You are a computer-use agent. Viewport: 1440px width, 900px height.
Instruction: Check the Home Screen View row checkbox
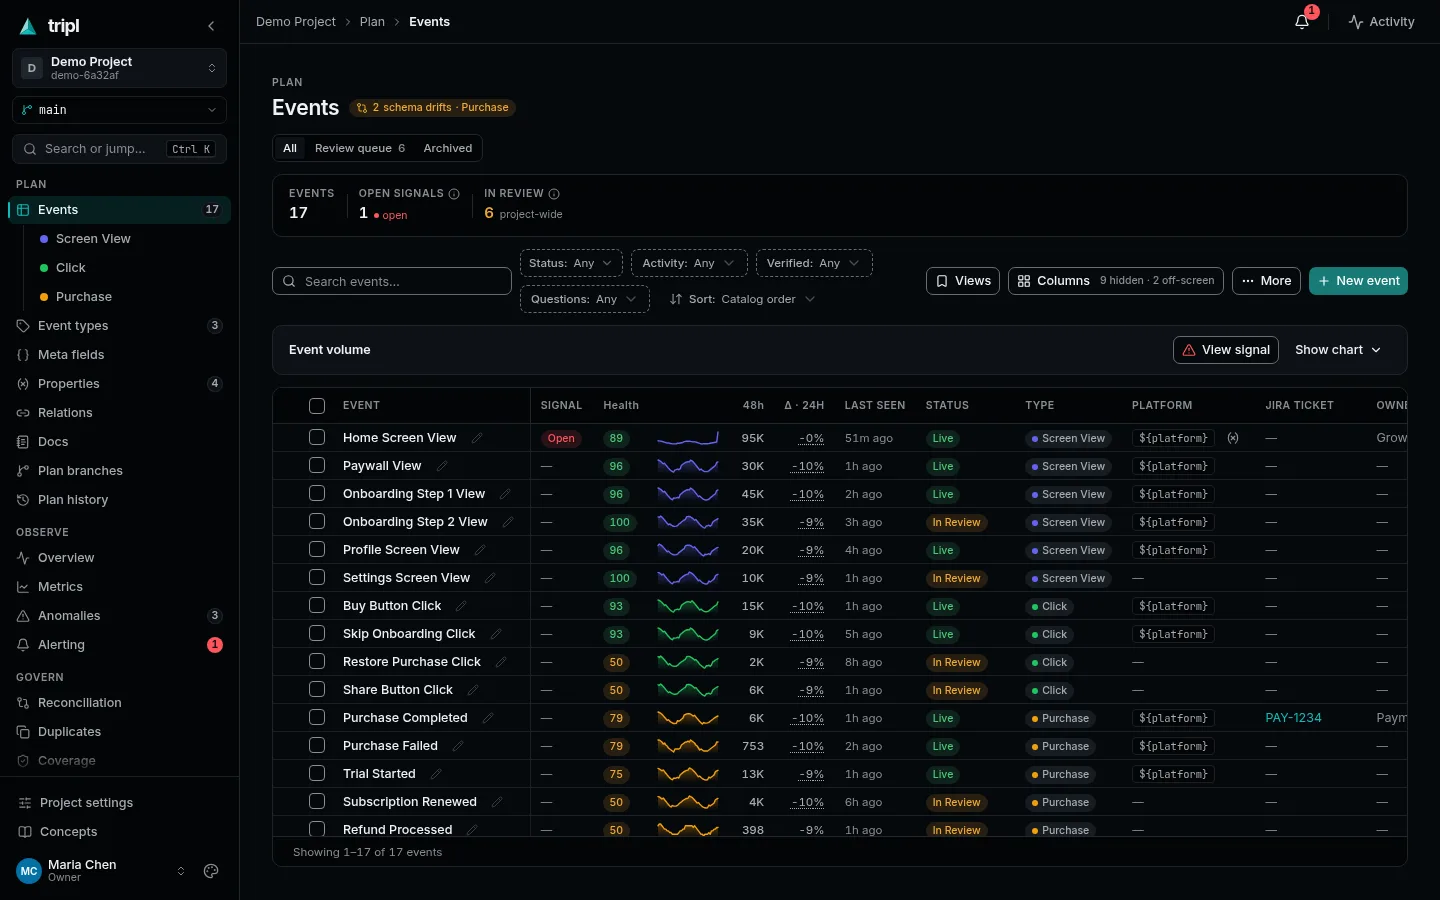tap(317, 437)
